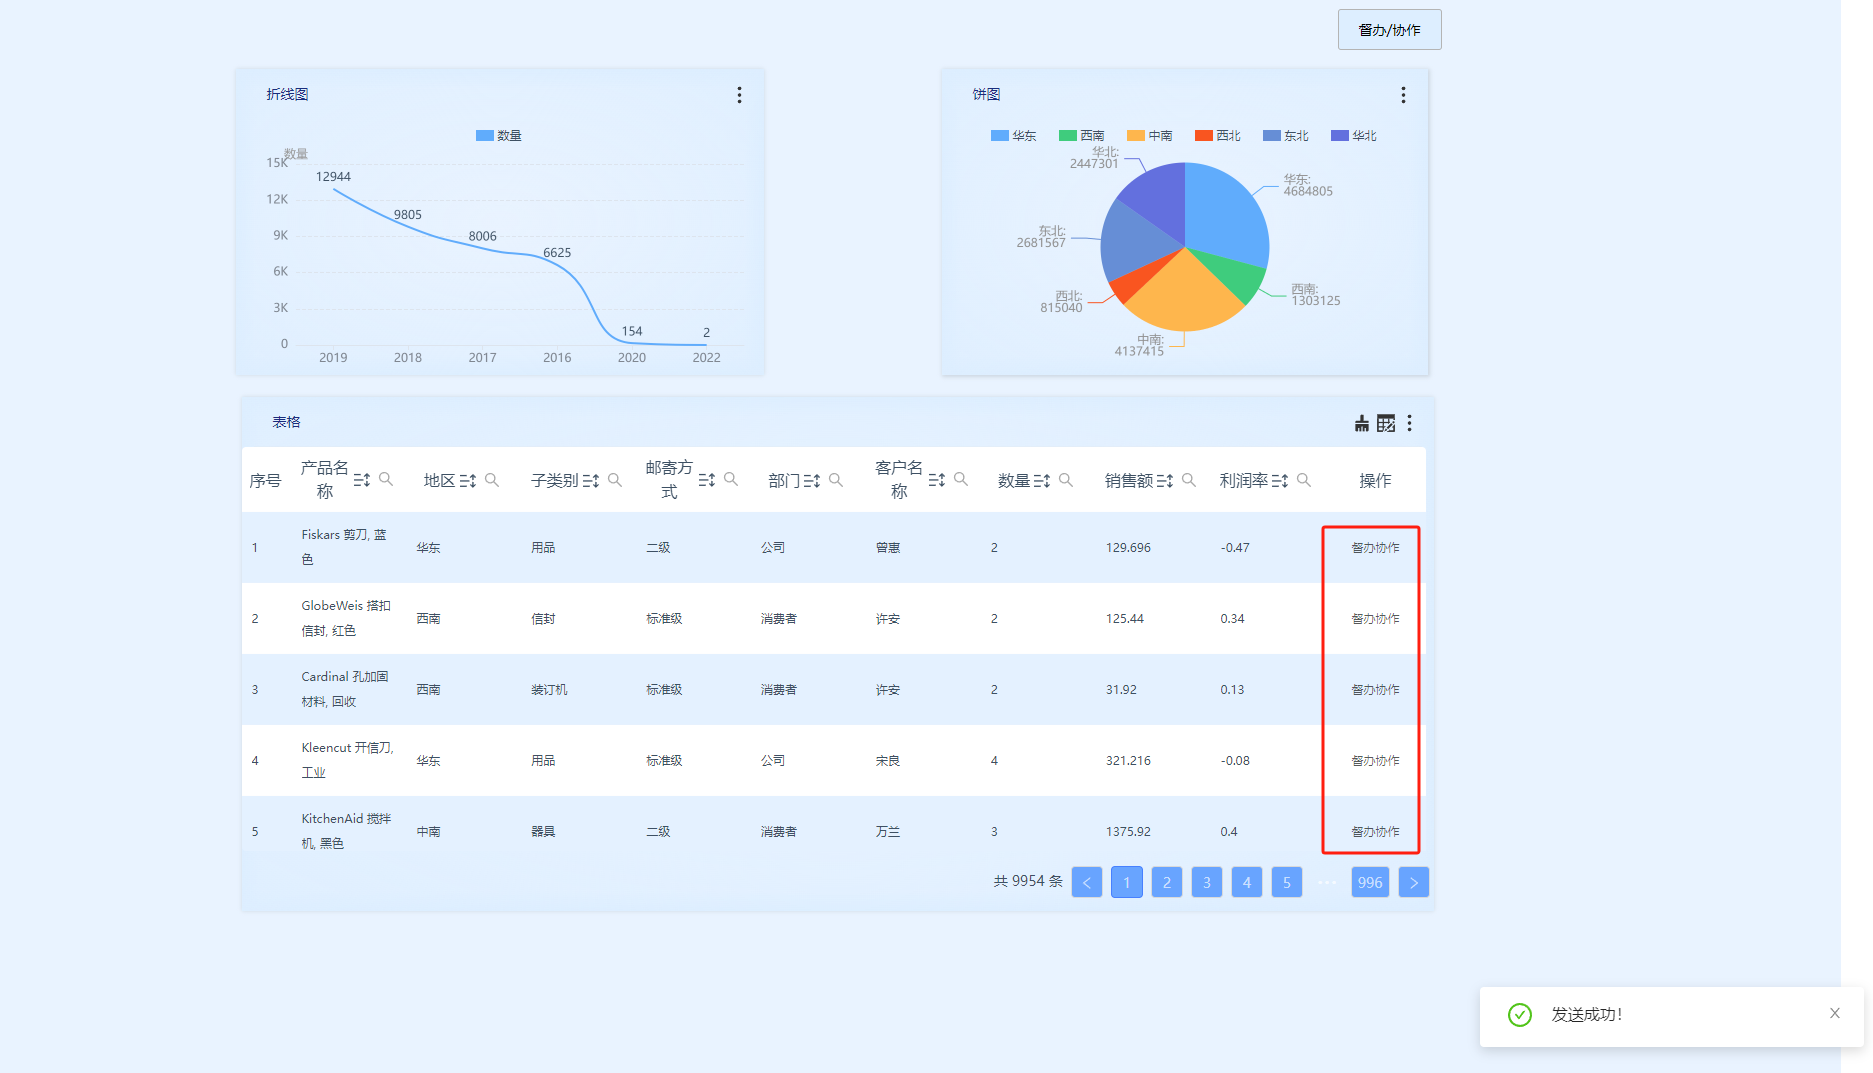Sort the table by 地区 column
This screenshot has height=1073, width=1873.
pos(467,481)
